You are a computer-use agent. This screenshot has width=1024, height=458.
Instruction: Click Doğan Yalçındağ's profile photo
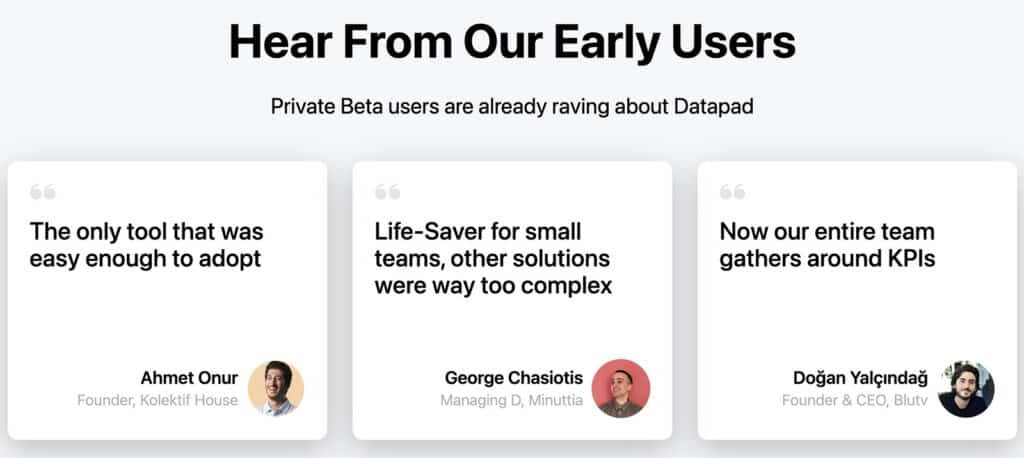966,389
